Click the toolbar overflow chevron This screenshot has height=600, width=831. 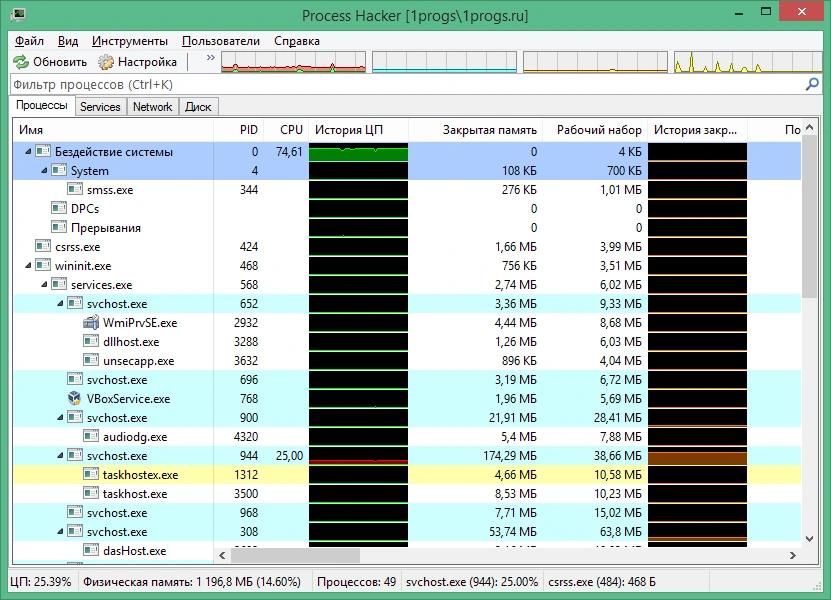(x=211, y=57)
